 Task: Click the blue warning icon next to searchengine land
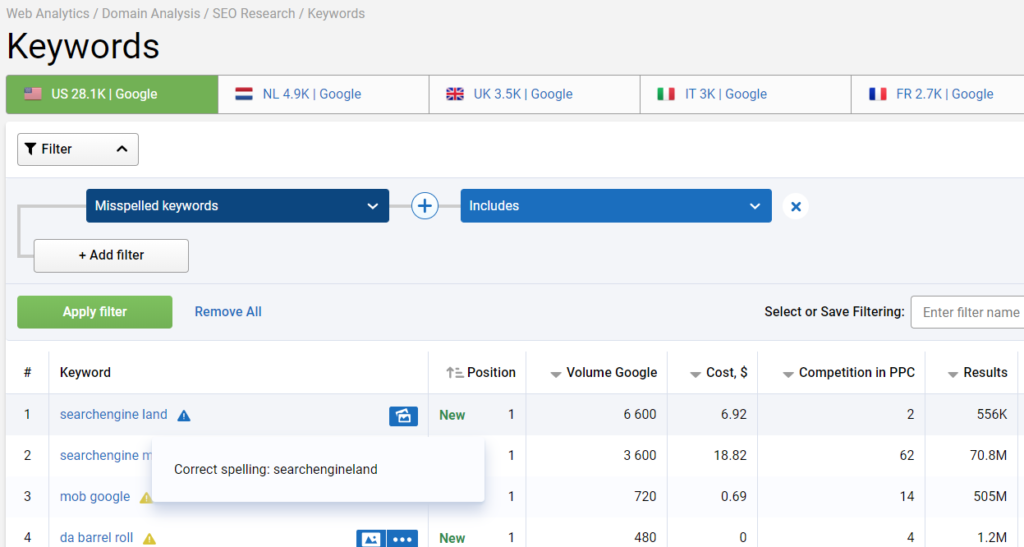184,415
